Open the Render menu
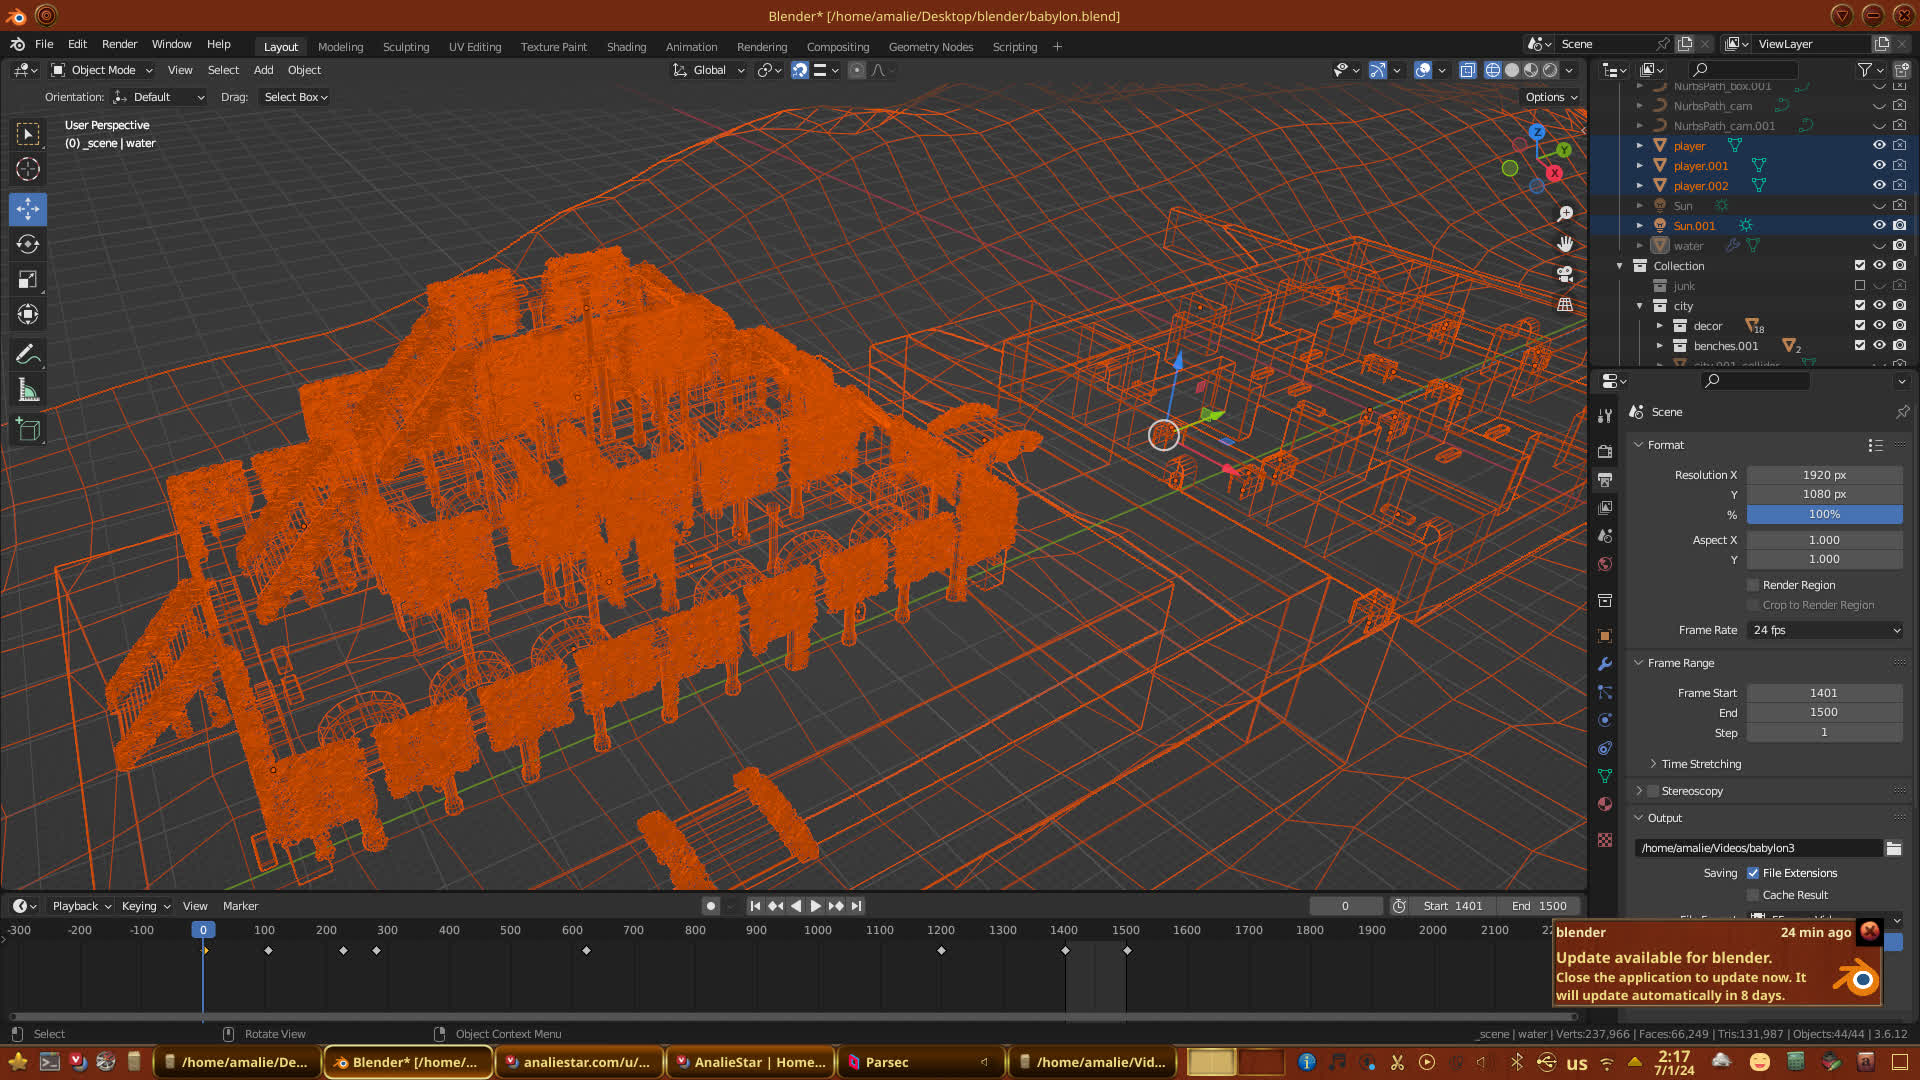1920x1080 pixels. [x=119, y=44]
